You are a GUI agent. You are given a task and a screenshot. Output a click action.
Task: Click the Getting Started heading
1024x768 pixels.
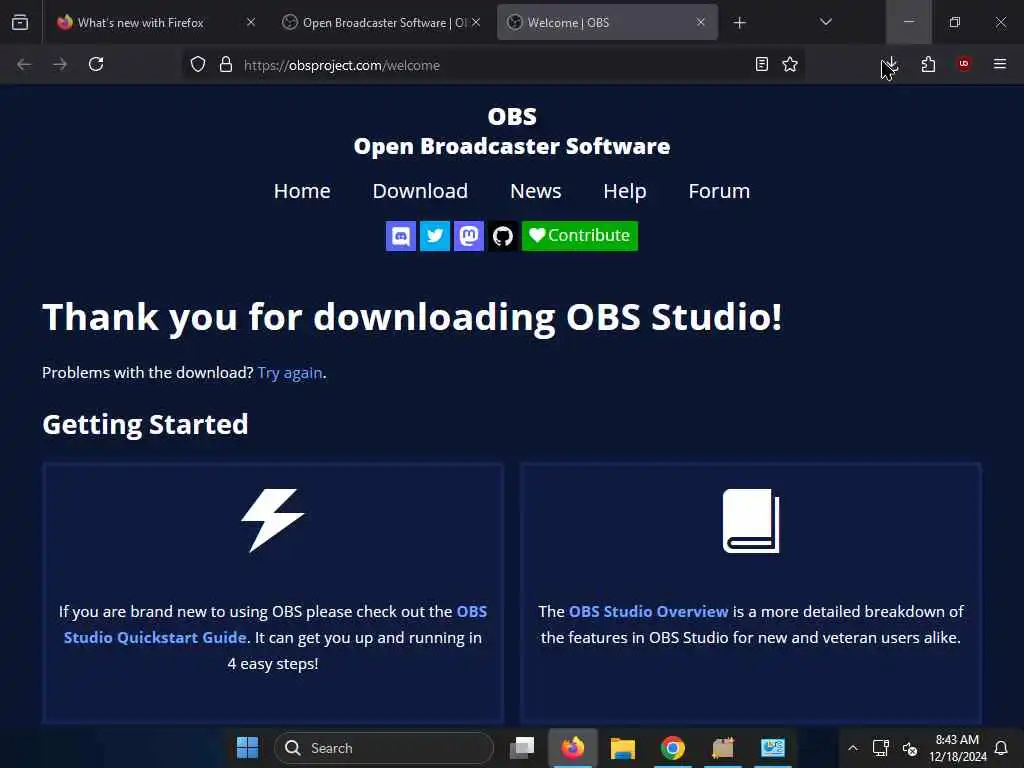tap(145, 424)
